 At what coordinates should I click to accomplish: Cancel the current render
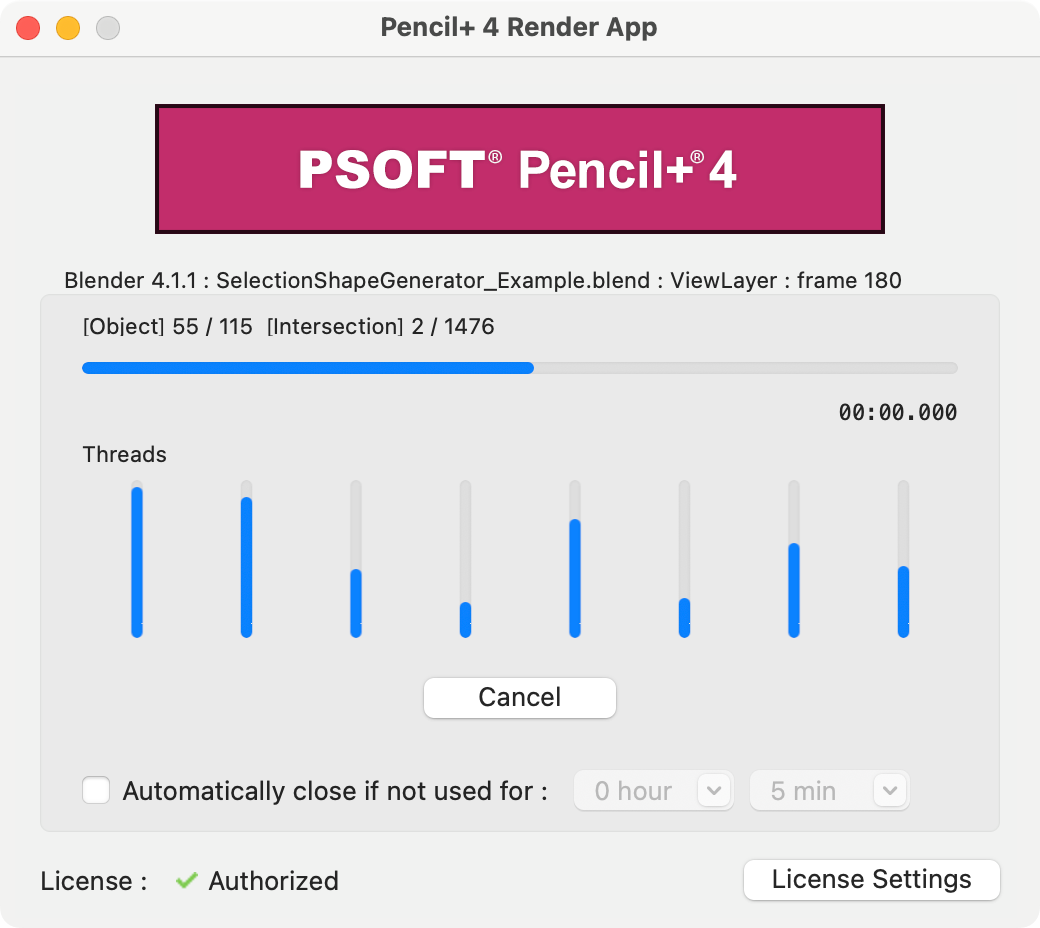pyautogui.click(x=520, y=697)
